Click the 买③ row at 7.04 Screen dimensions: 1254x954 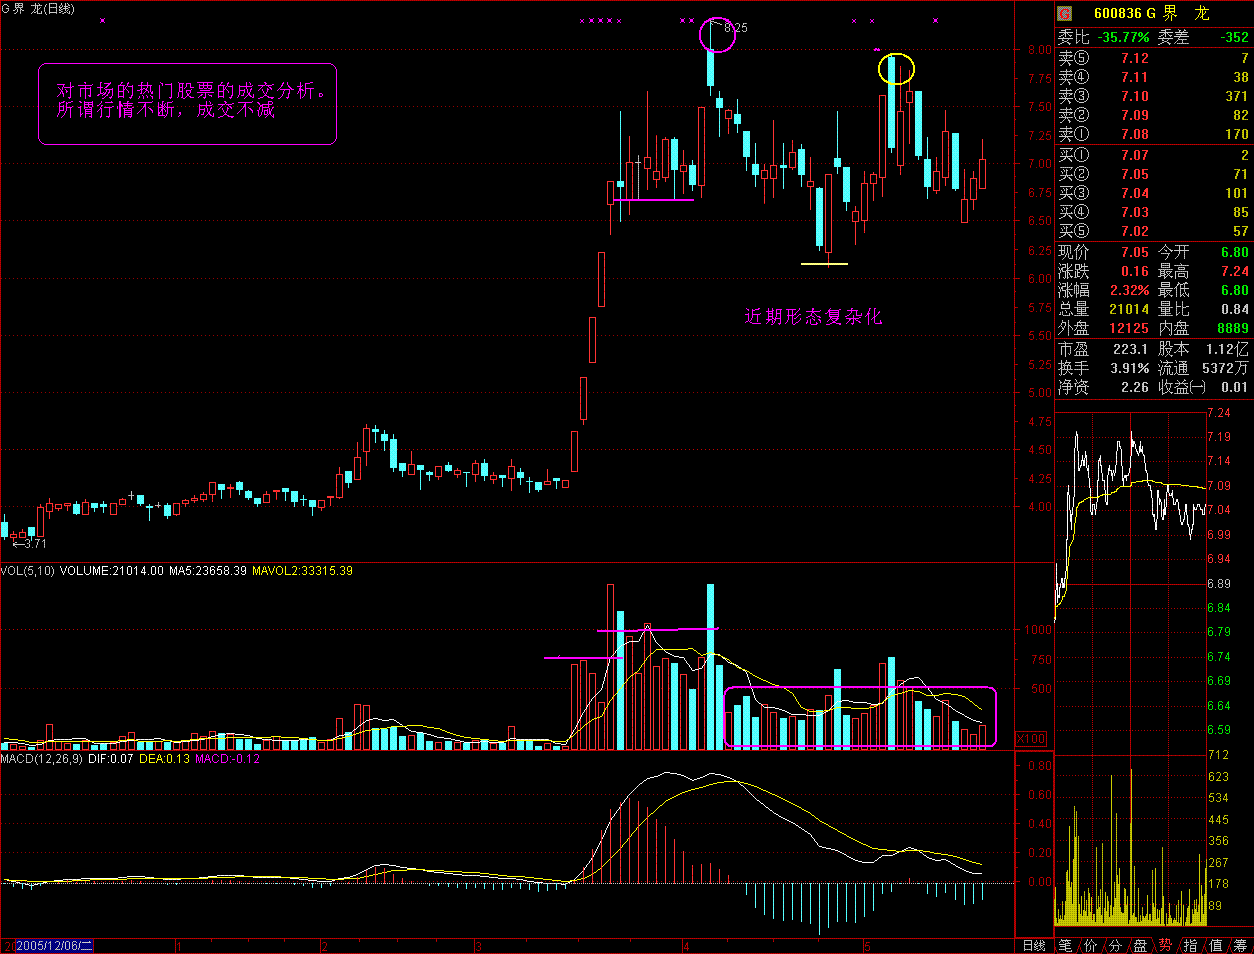click(x=1154, y=194)
